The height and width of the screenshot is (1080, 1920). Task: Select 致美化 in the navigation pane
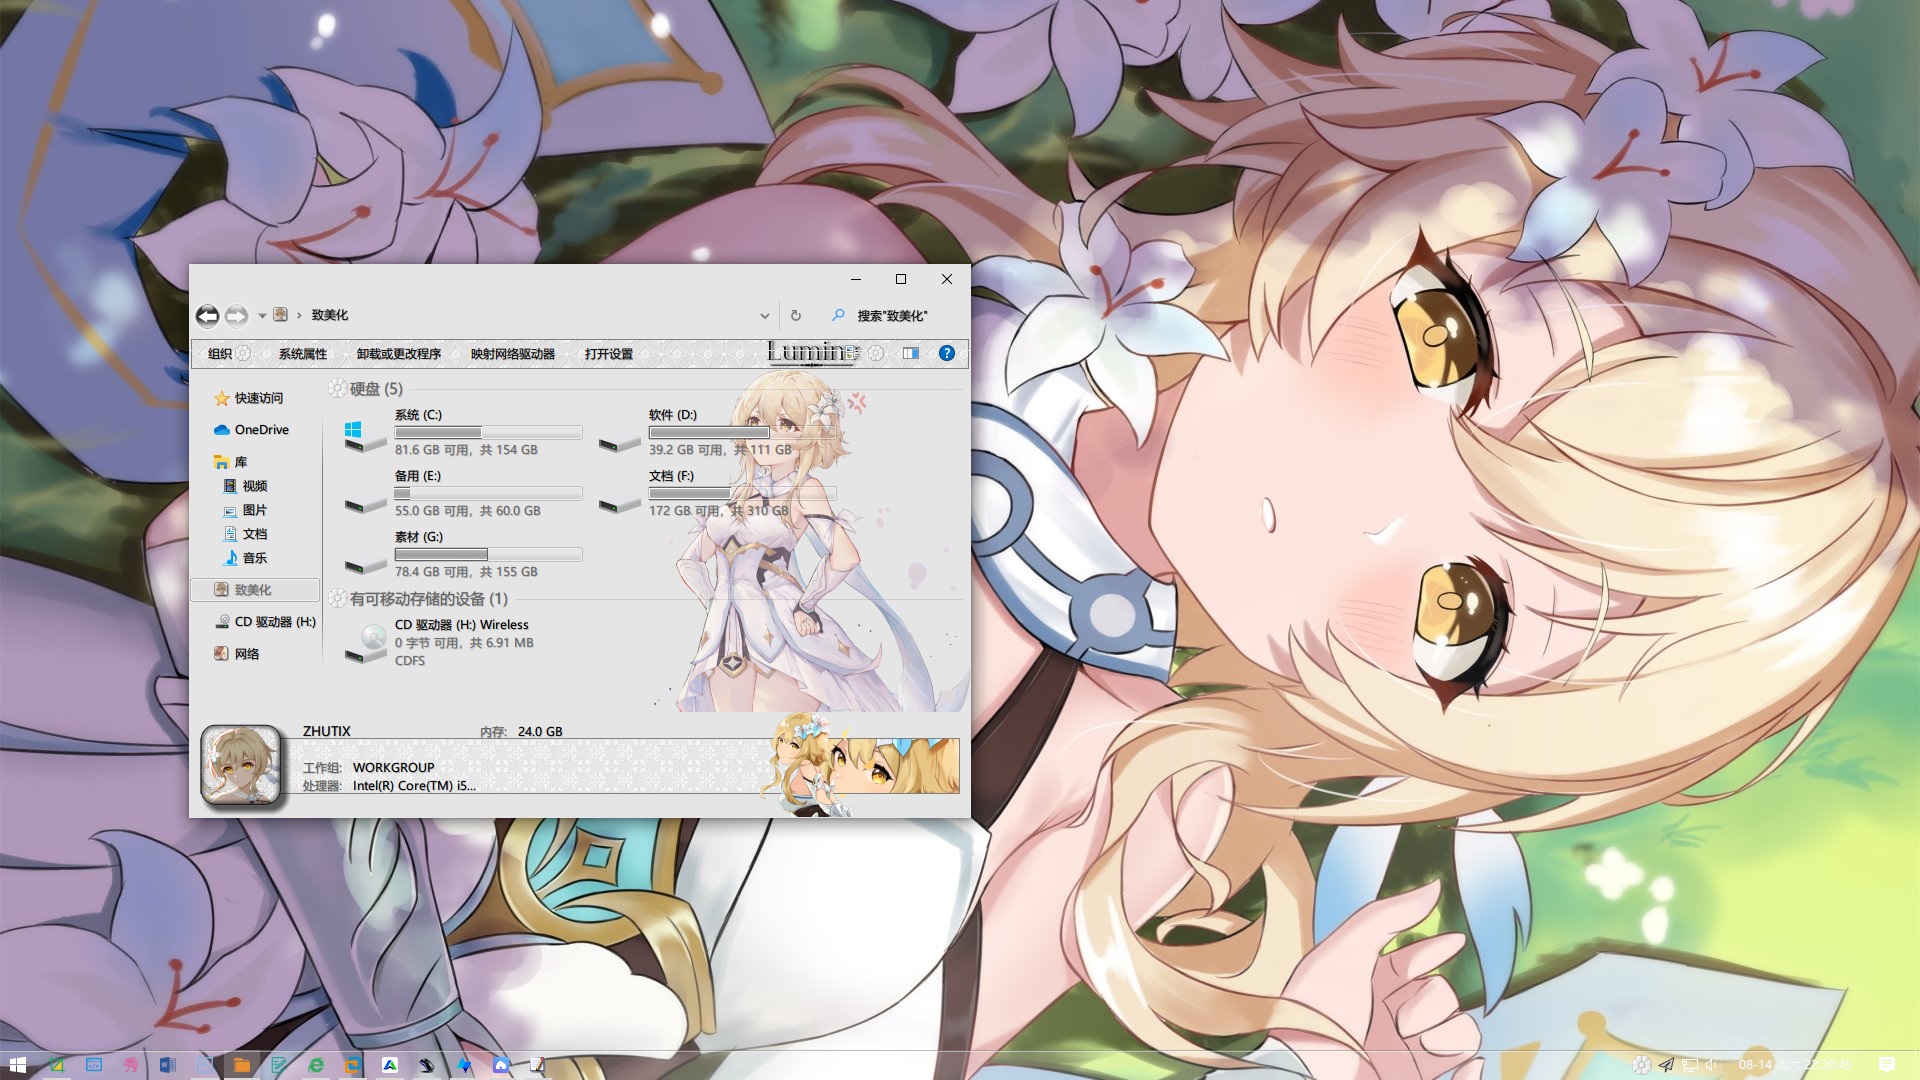click(254, 590)
